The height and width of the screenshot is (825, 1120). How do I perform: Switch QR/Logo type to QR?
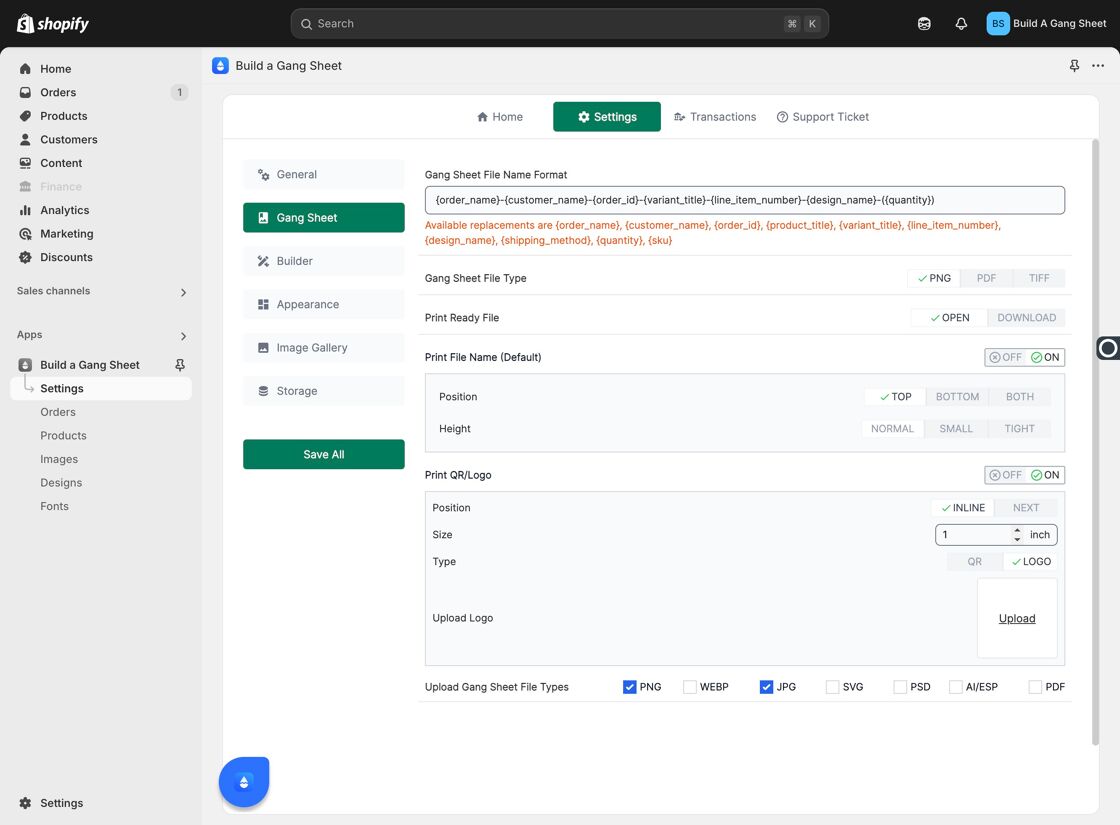tap(974, 561)
